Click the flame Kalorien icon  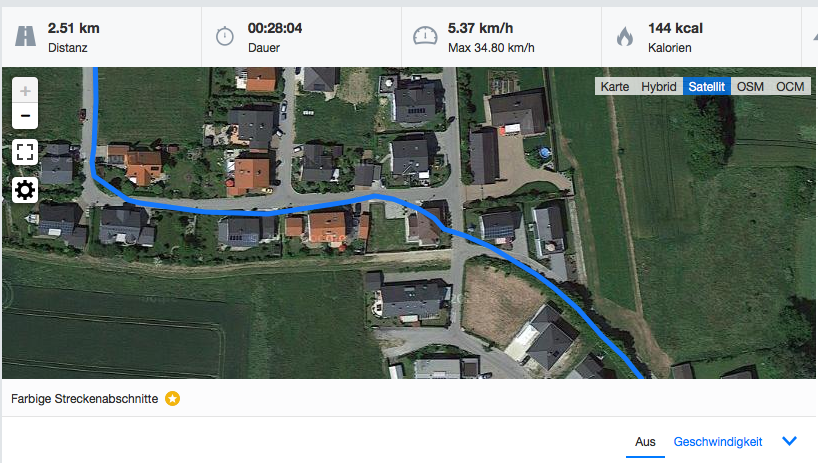625,36
